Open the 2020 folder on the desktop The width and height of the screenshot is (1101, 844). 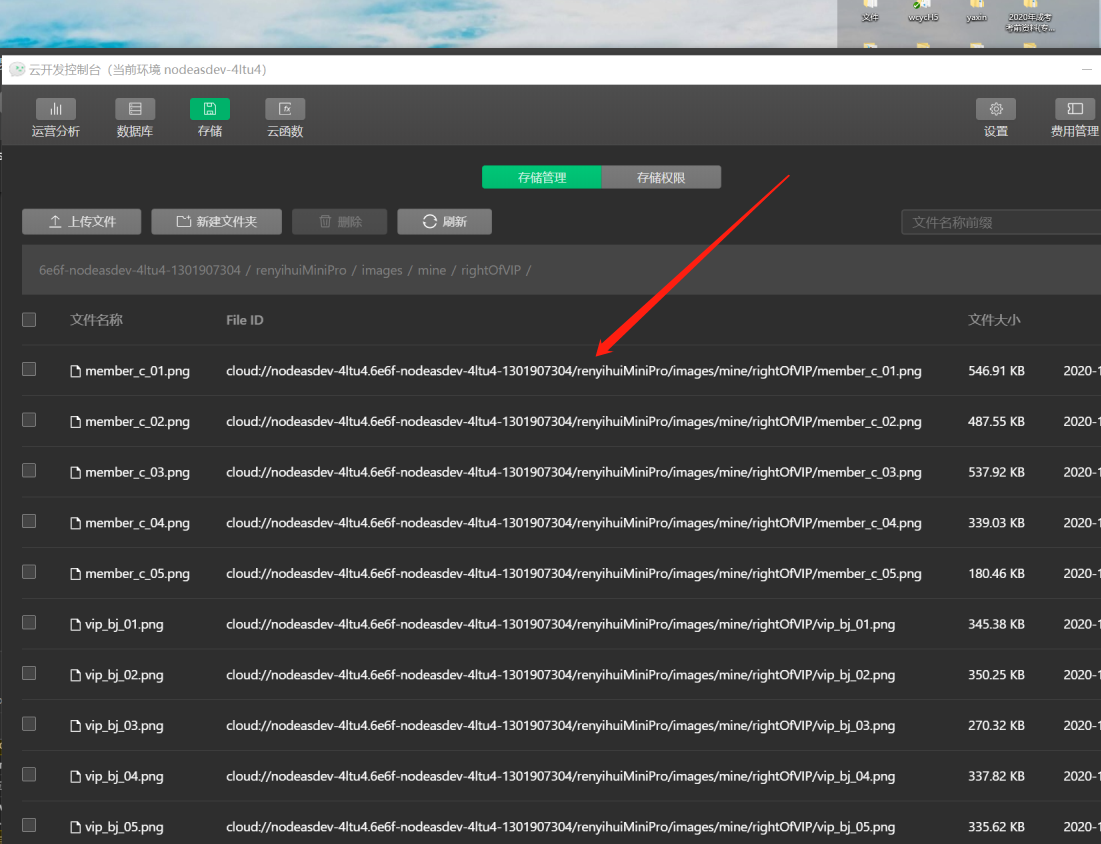pos(1030,8)
